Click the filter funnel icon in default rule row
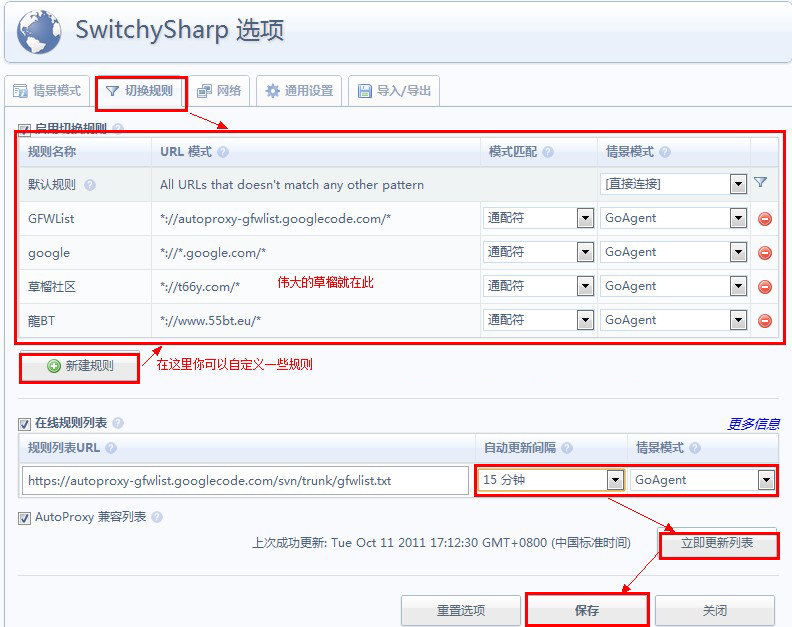The image size is (792, 627). (x=761, y=182)
